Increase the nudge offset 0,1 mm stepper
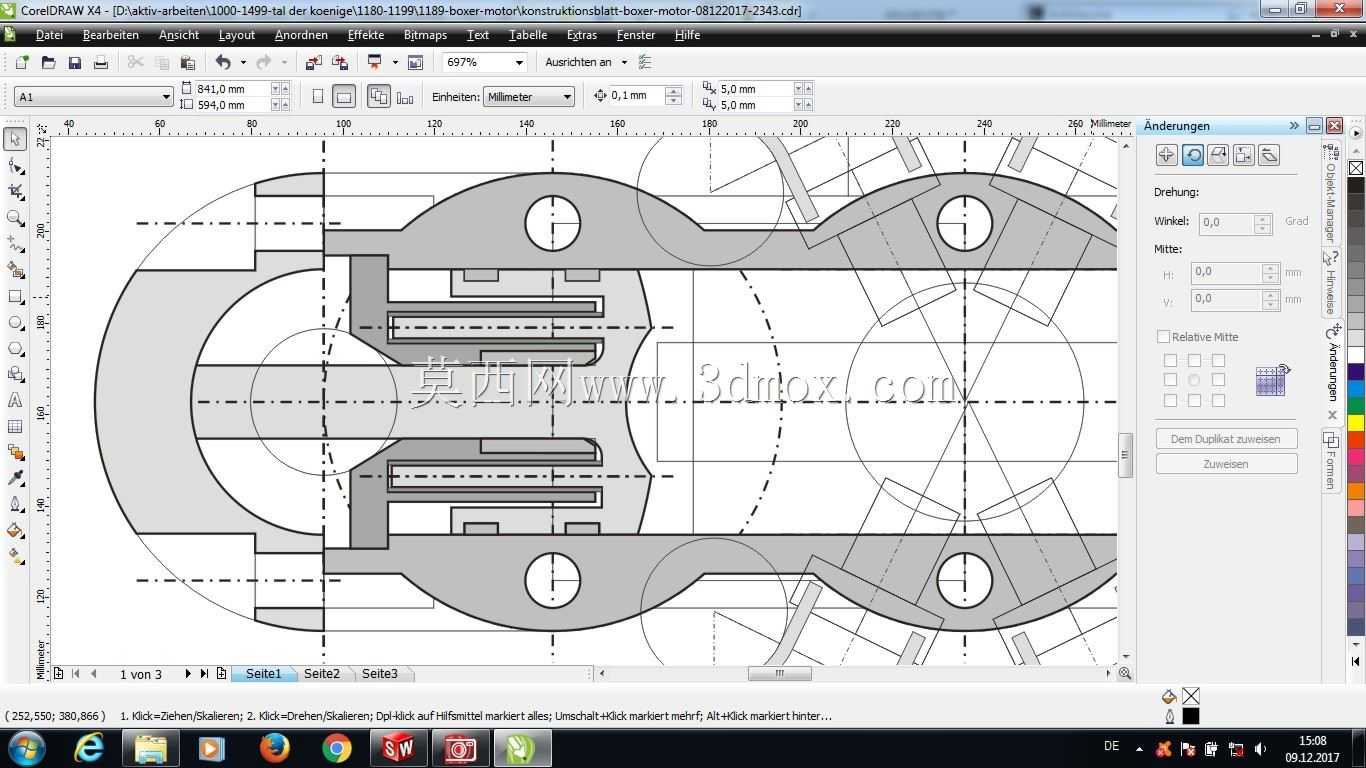The image size is (1366, 768). pyautogui.click(x=673, y=91)
